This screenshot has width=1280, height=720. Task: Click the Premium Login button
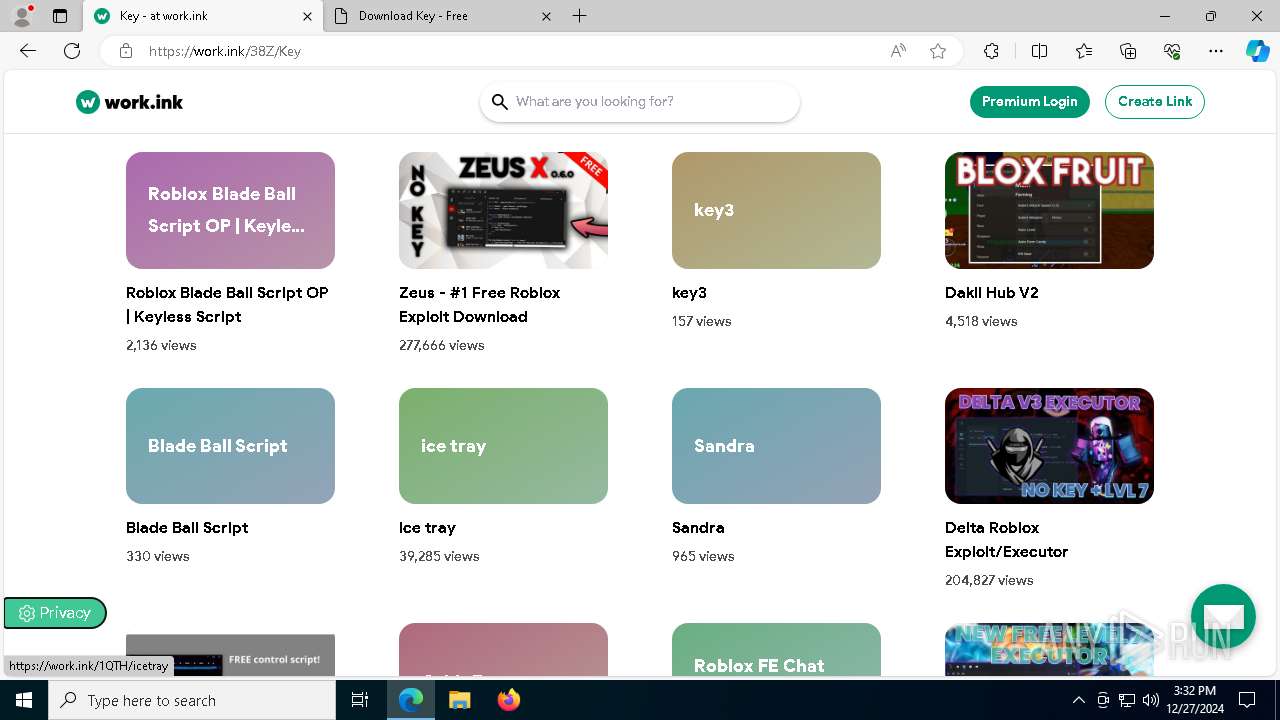[1029, 101]
